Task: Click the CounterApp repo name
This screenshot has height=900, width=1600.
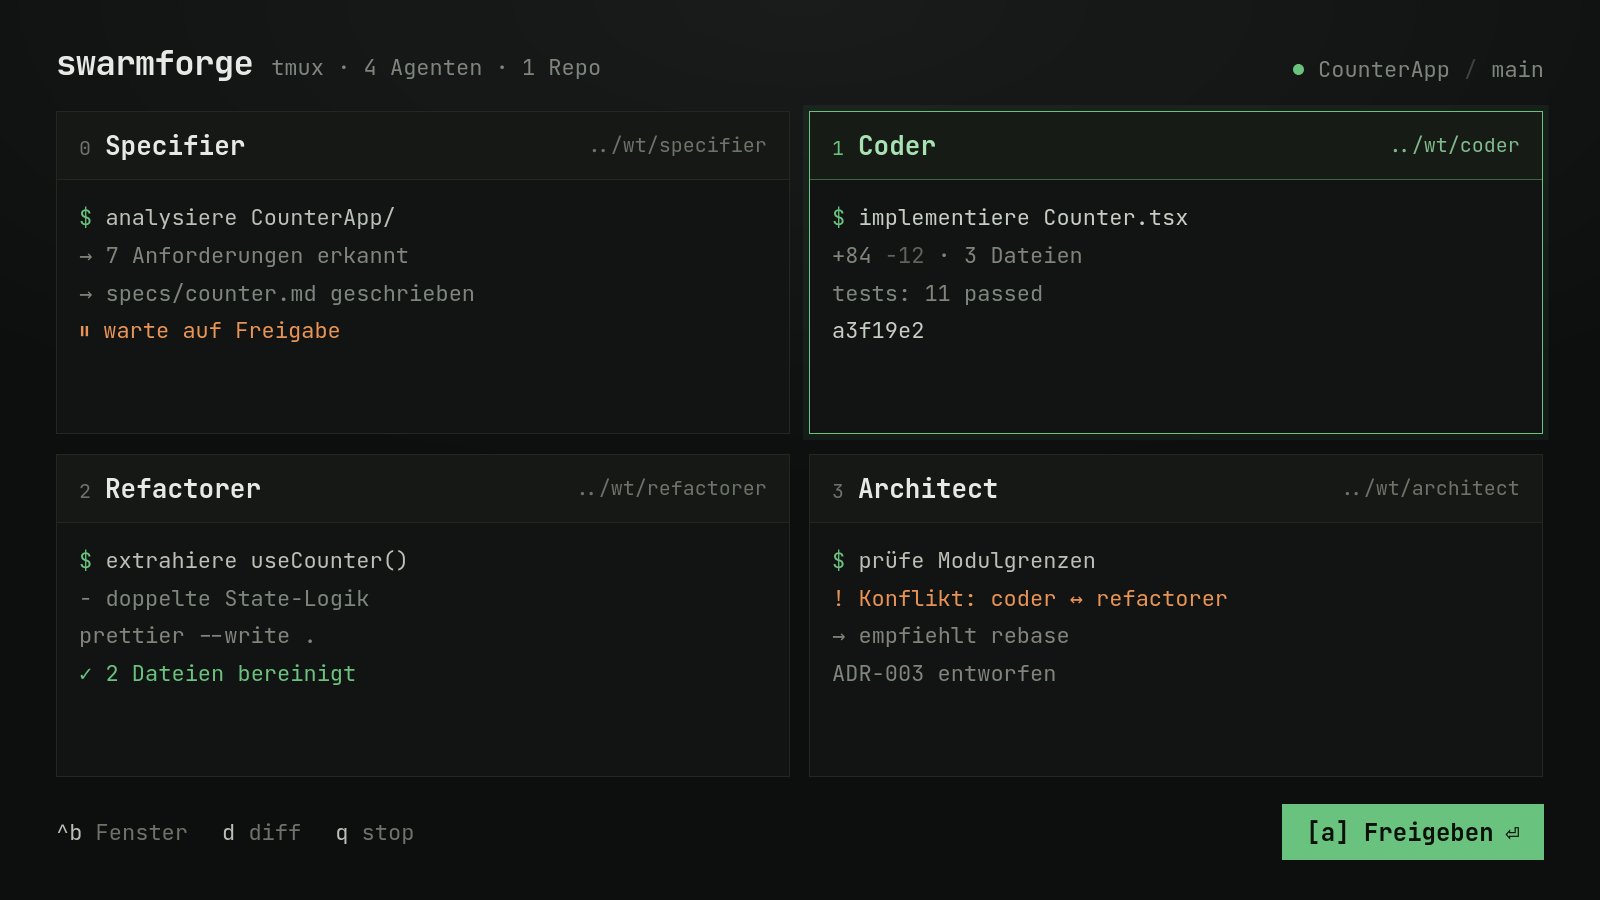Action: 1383,70
